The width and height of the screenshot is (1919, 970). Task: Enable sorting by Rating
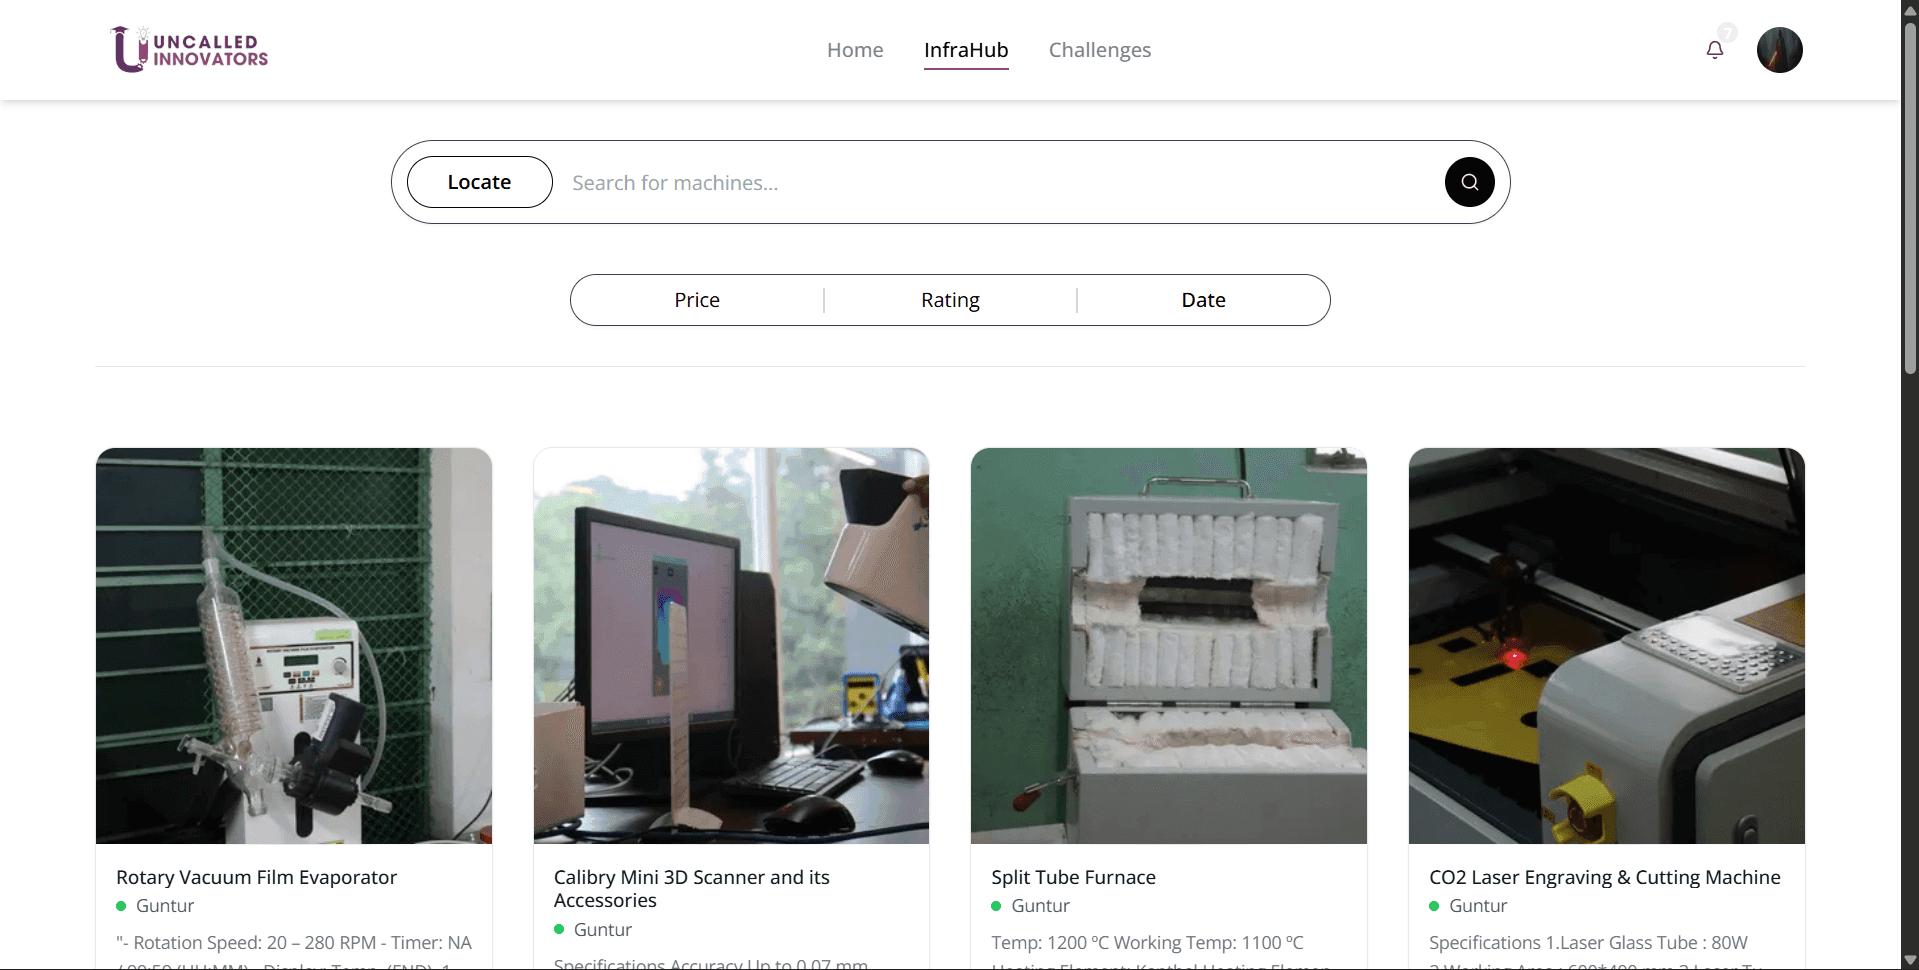point(949,299)
